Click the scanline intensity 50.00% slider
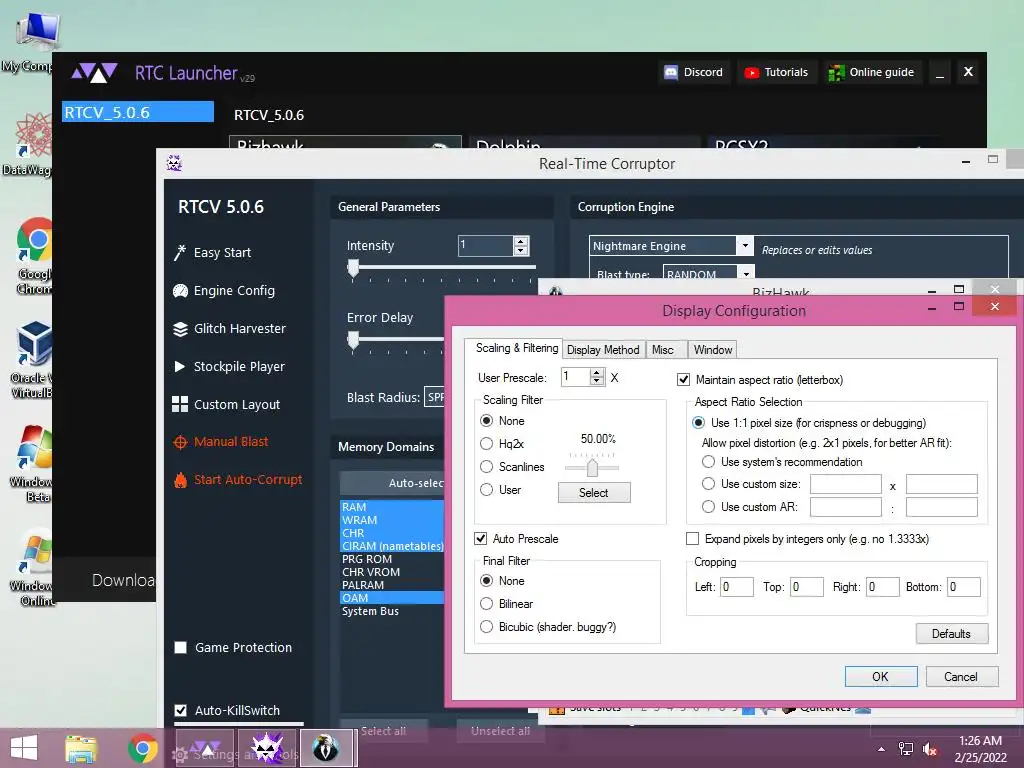This screenshot has height=768, width=1024. coord(592,468)
